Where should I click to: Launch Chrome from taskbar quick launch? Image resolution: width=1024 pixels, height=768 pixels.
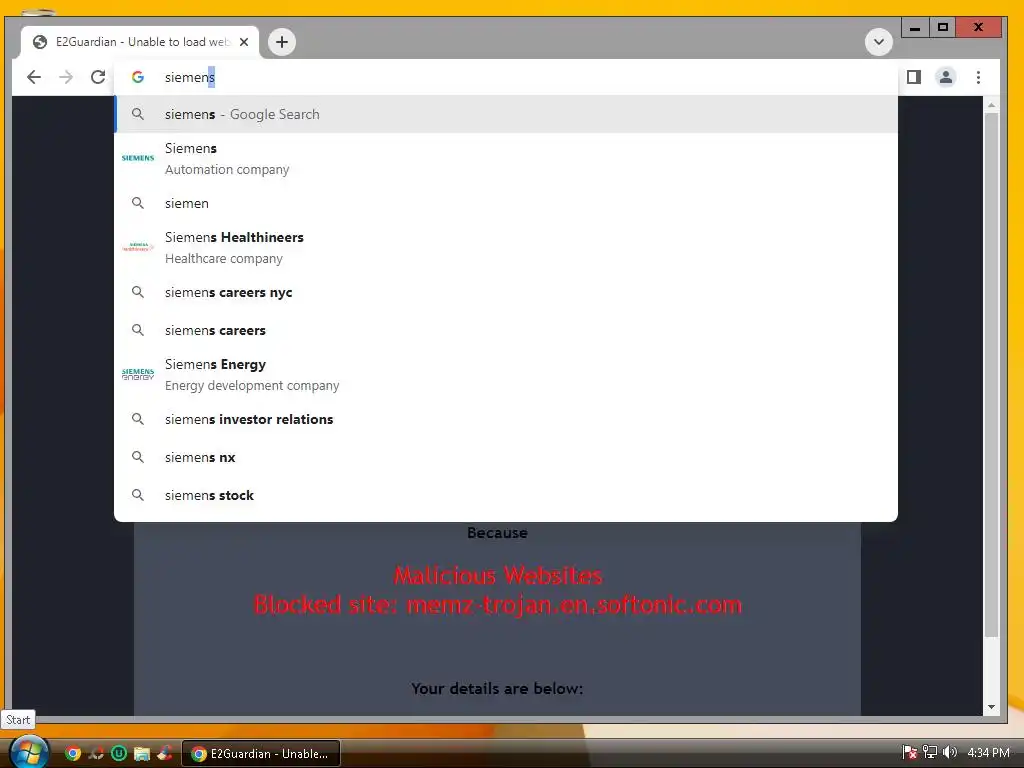pos(73,754)
